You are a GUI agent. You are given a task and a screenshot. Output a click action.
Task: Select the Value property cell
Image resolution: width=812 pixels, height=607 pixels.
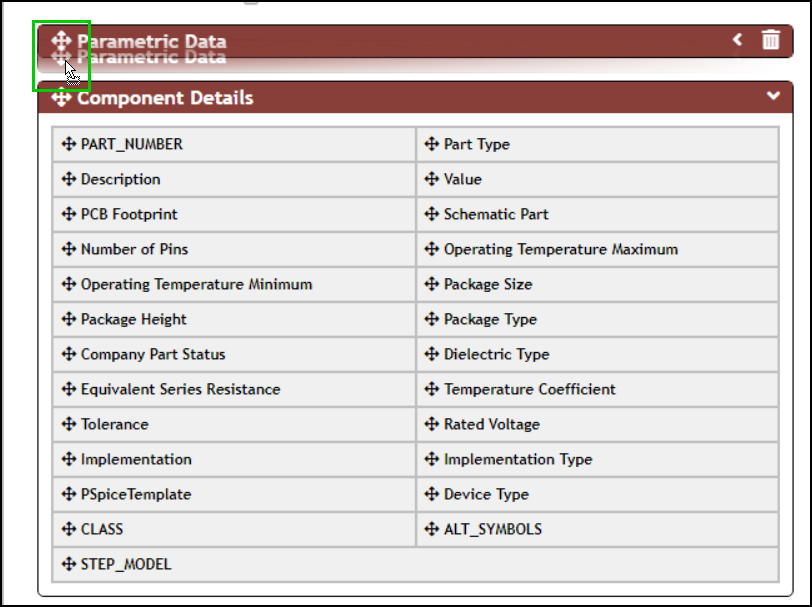point(462,179)
